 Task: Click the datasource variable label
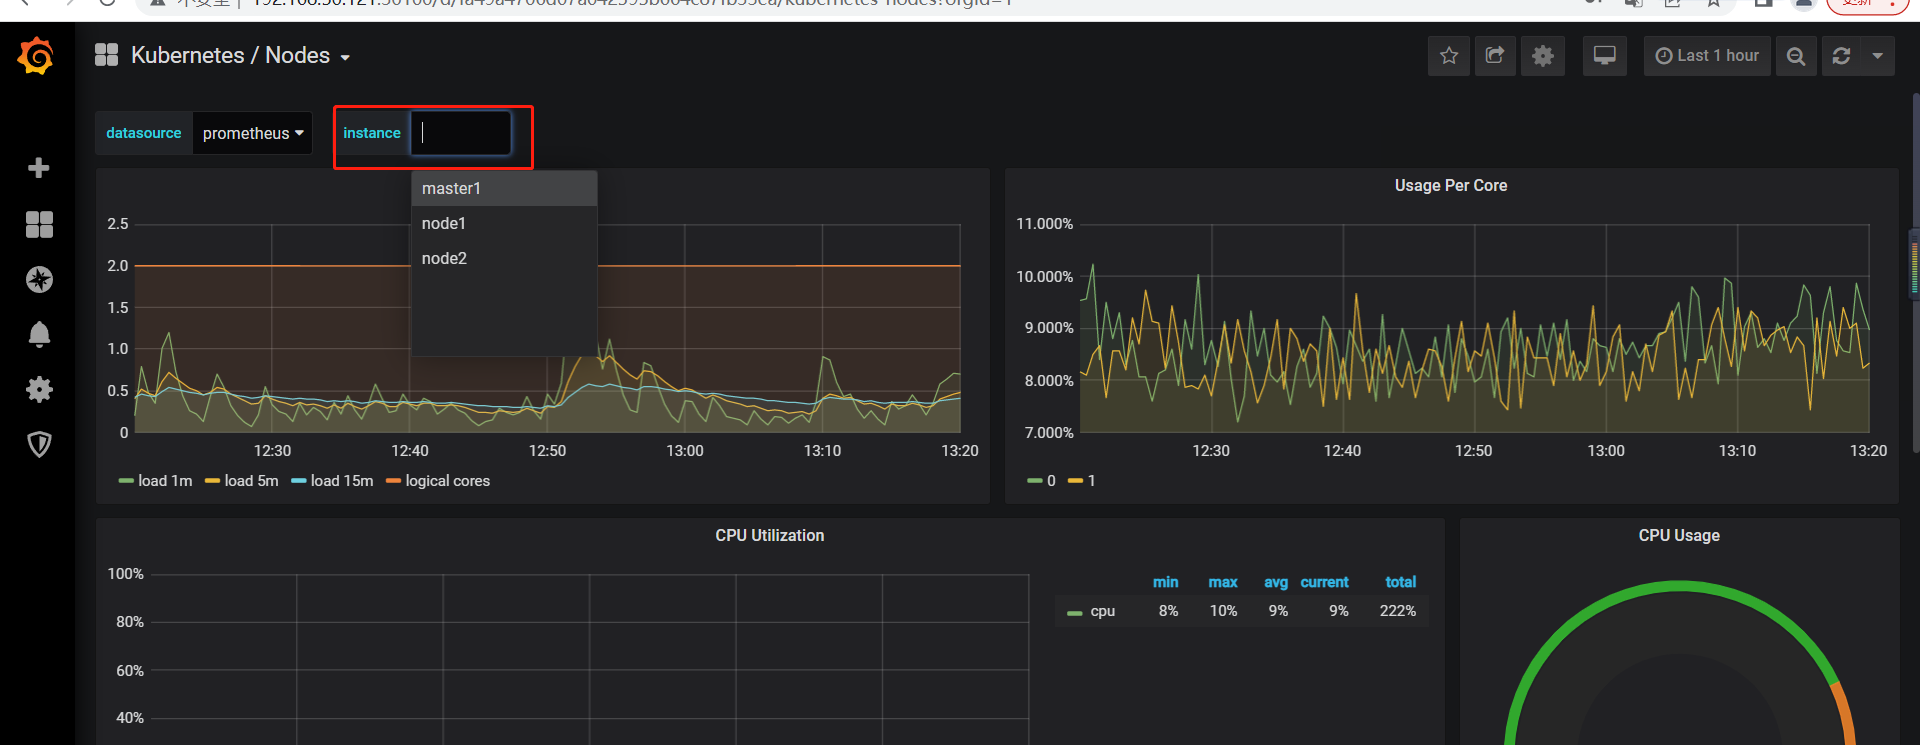click(x=144, y=133)
